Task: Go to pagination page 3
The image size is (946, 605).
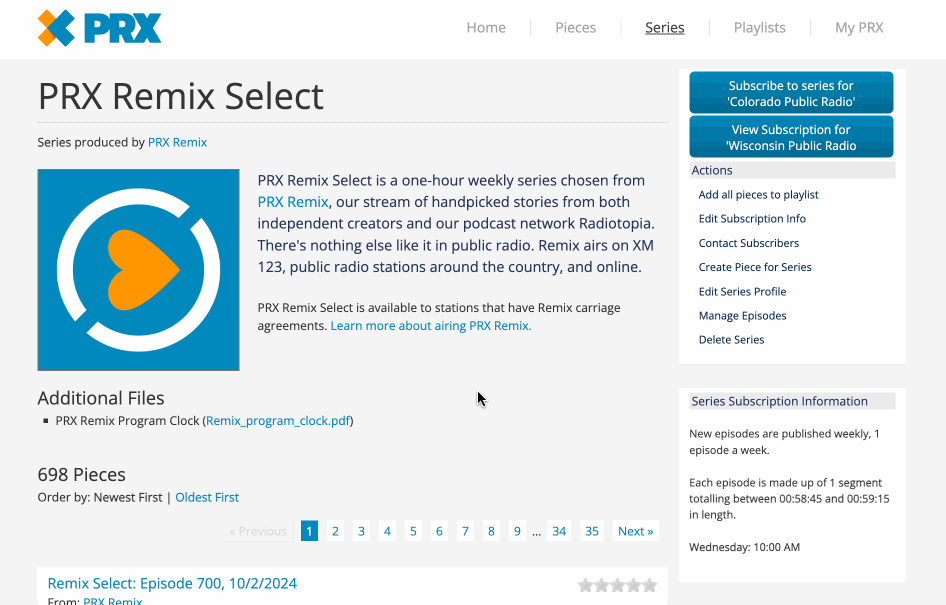Action: click(361, 531)
